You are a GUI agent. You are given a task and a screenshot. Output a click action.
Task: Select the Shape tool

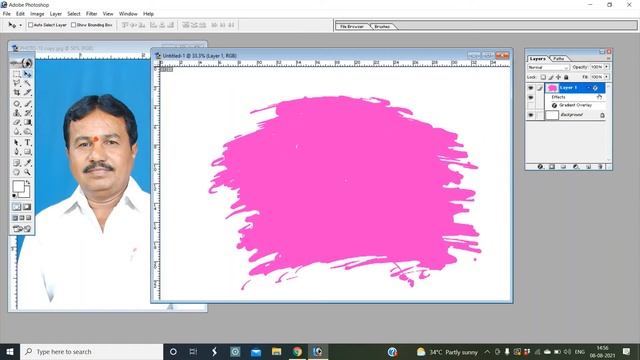click(27, 152)
